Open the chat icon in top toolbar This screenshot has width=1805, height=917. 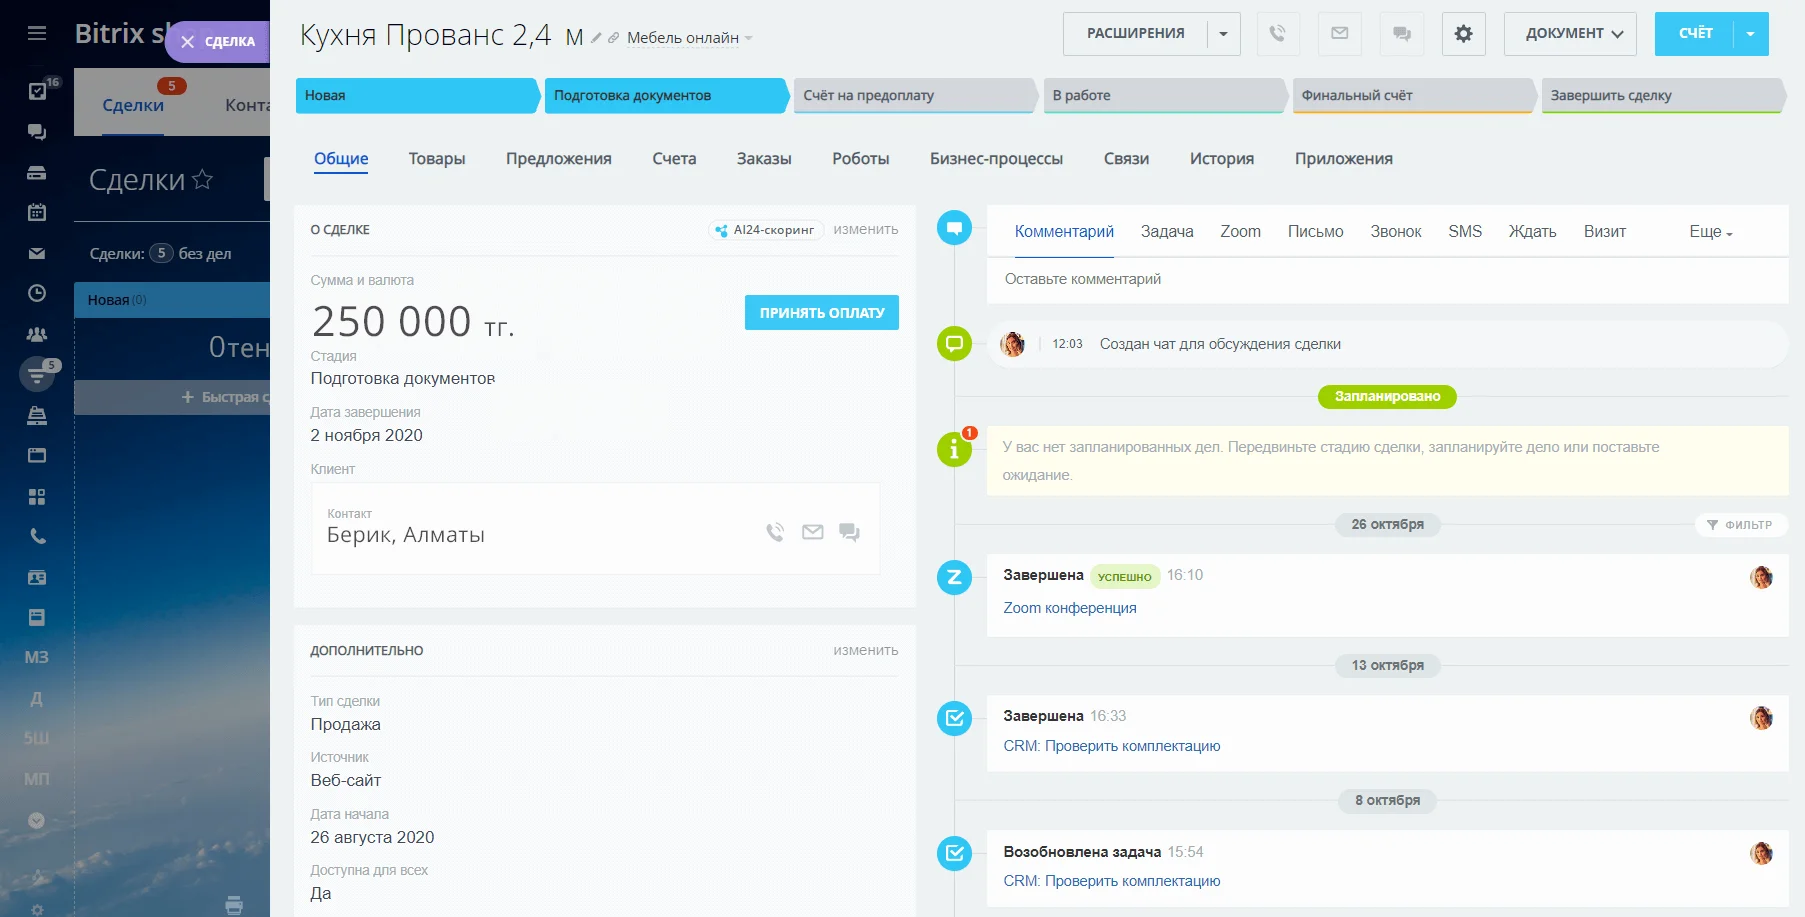point(1401,34)
